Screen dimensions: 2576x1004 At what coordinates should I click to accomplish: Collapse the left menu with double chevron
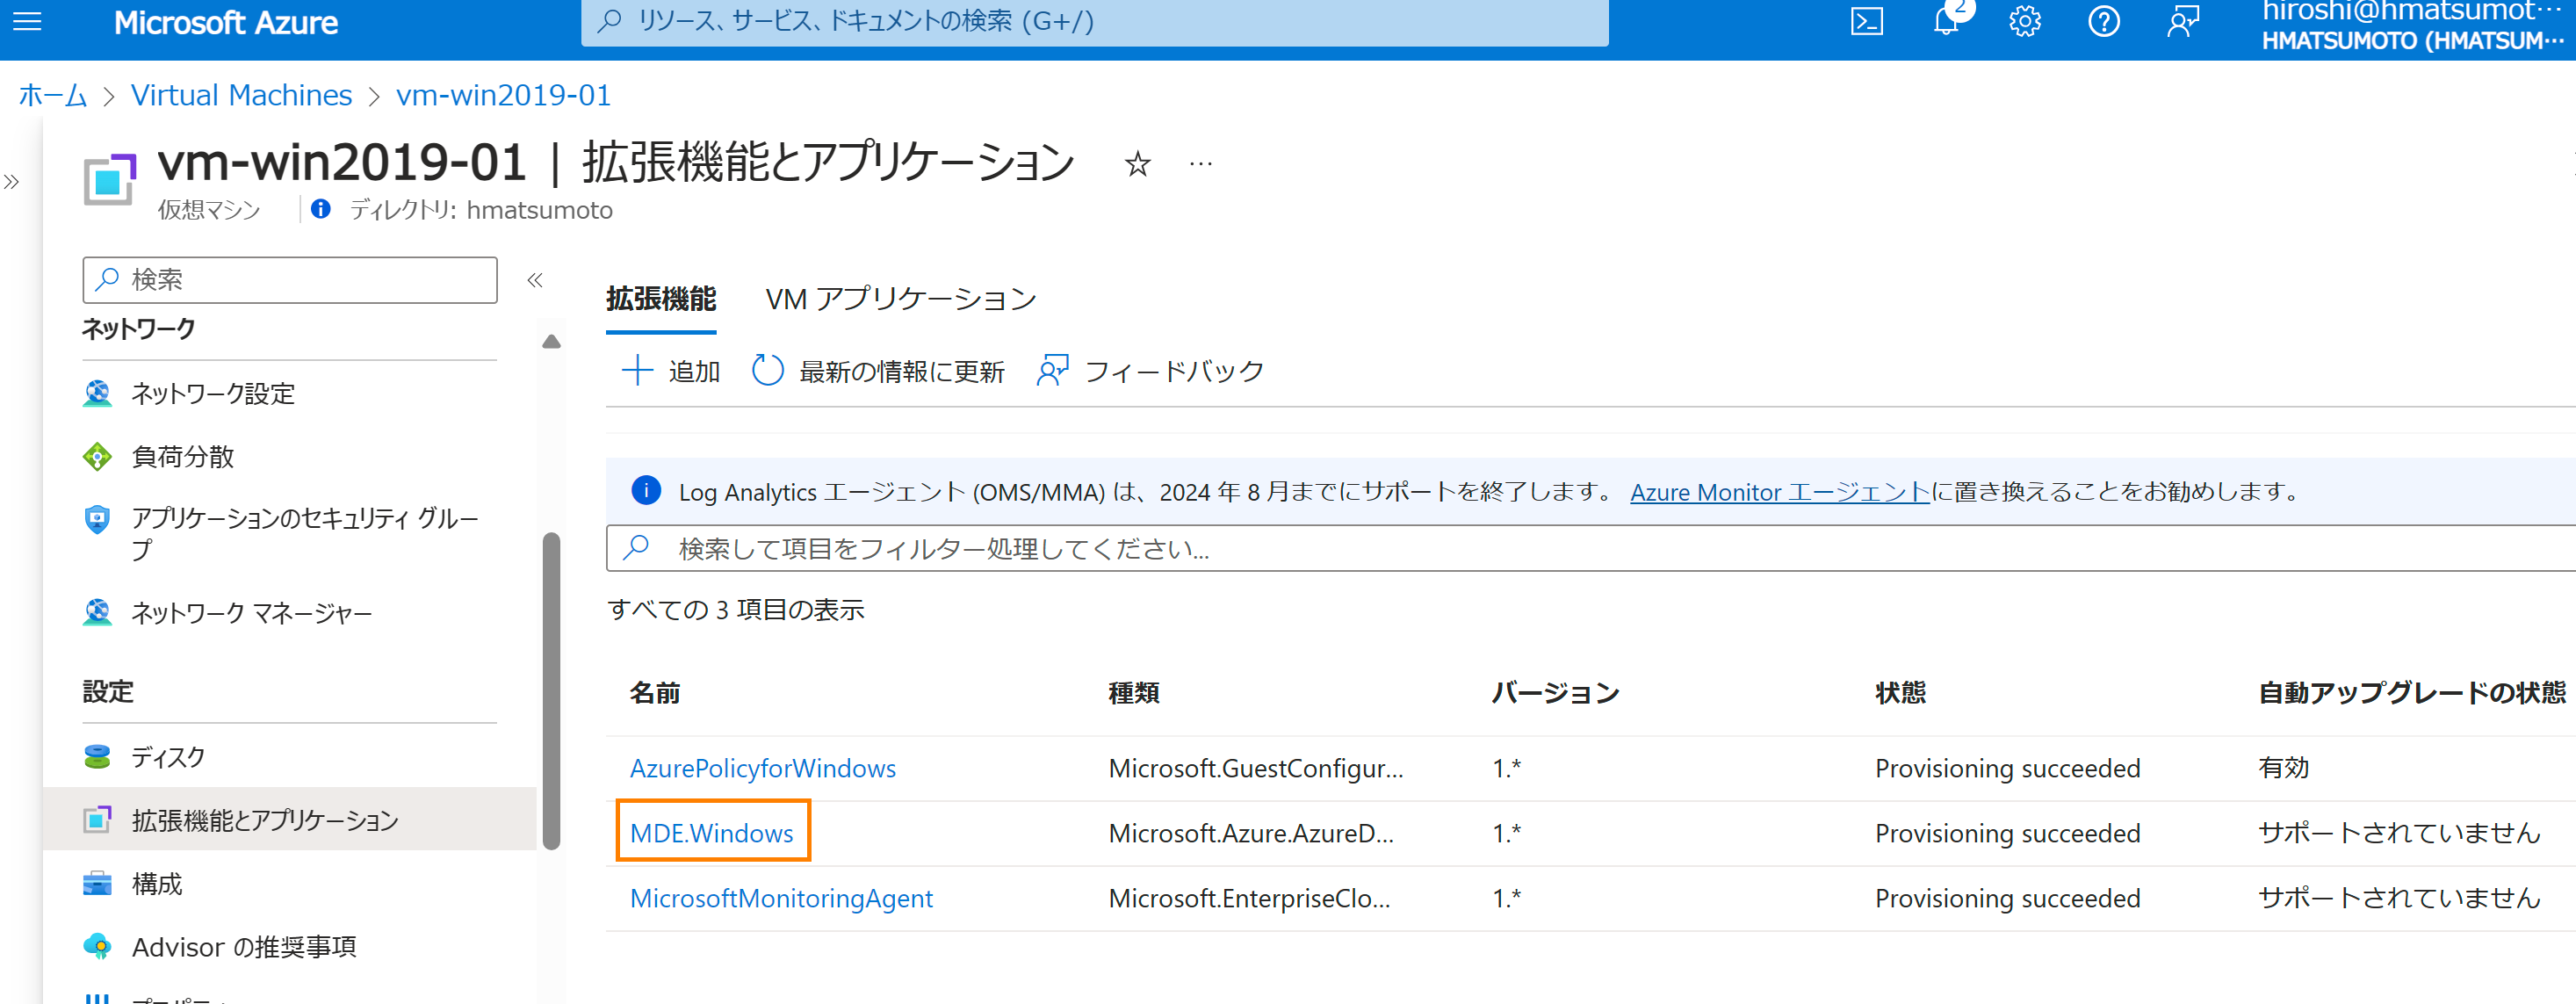coord(535,280)
